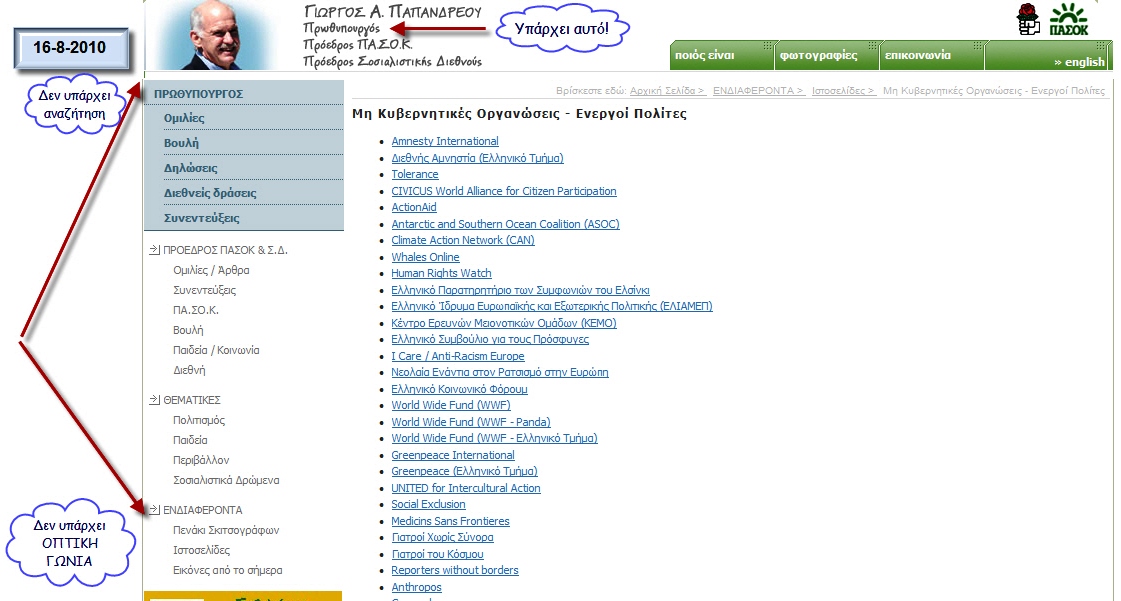Open Ομιλίες / Άρθρα sidebar item
Viewport: 1121px width, 601px height.
211,270
